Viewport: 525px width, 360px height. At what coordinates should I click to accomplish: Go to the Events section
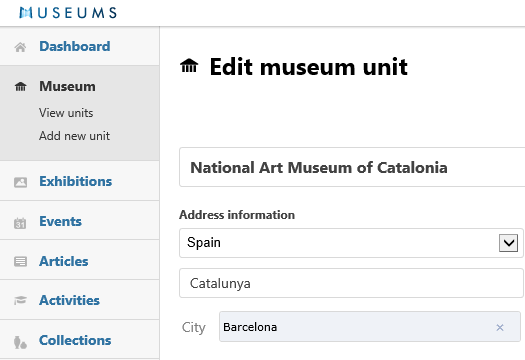click(61, 221)
